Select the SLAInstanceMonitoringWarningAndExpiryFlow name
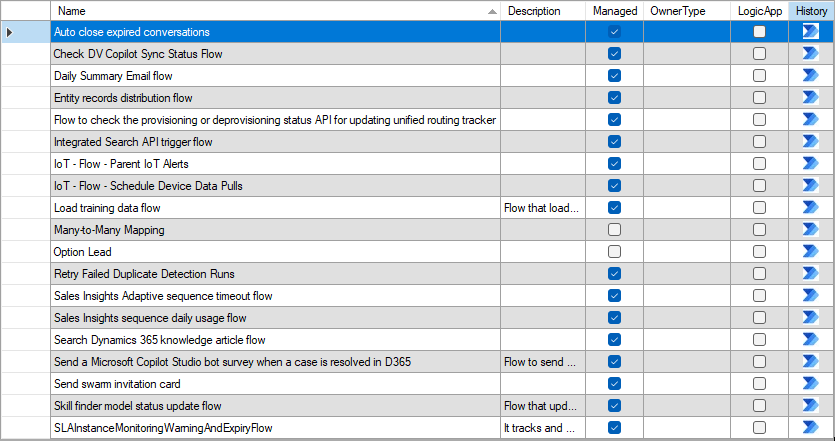The width and height of the screenshot is (835, 441). click(x=276, y=428)
